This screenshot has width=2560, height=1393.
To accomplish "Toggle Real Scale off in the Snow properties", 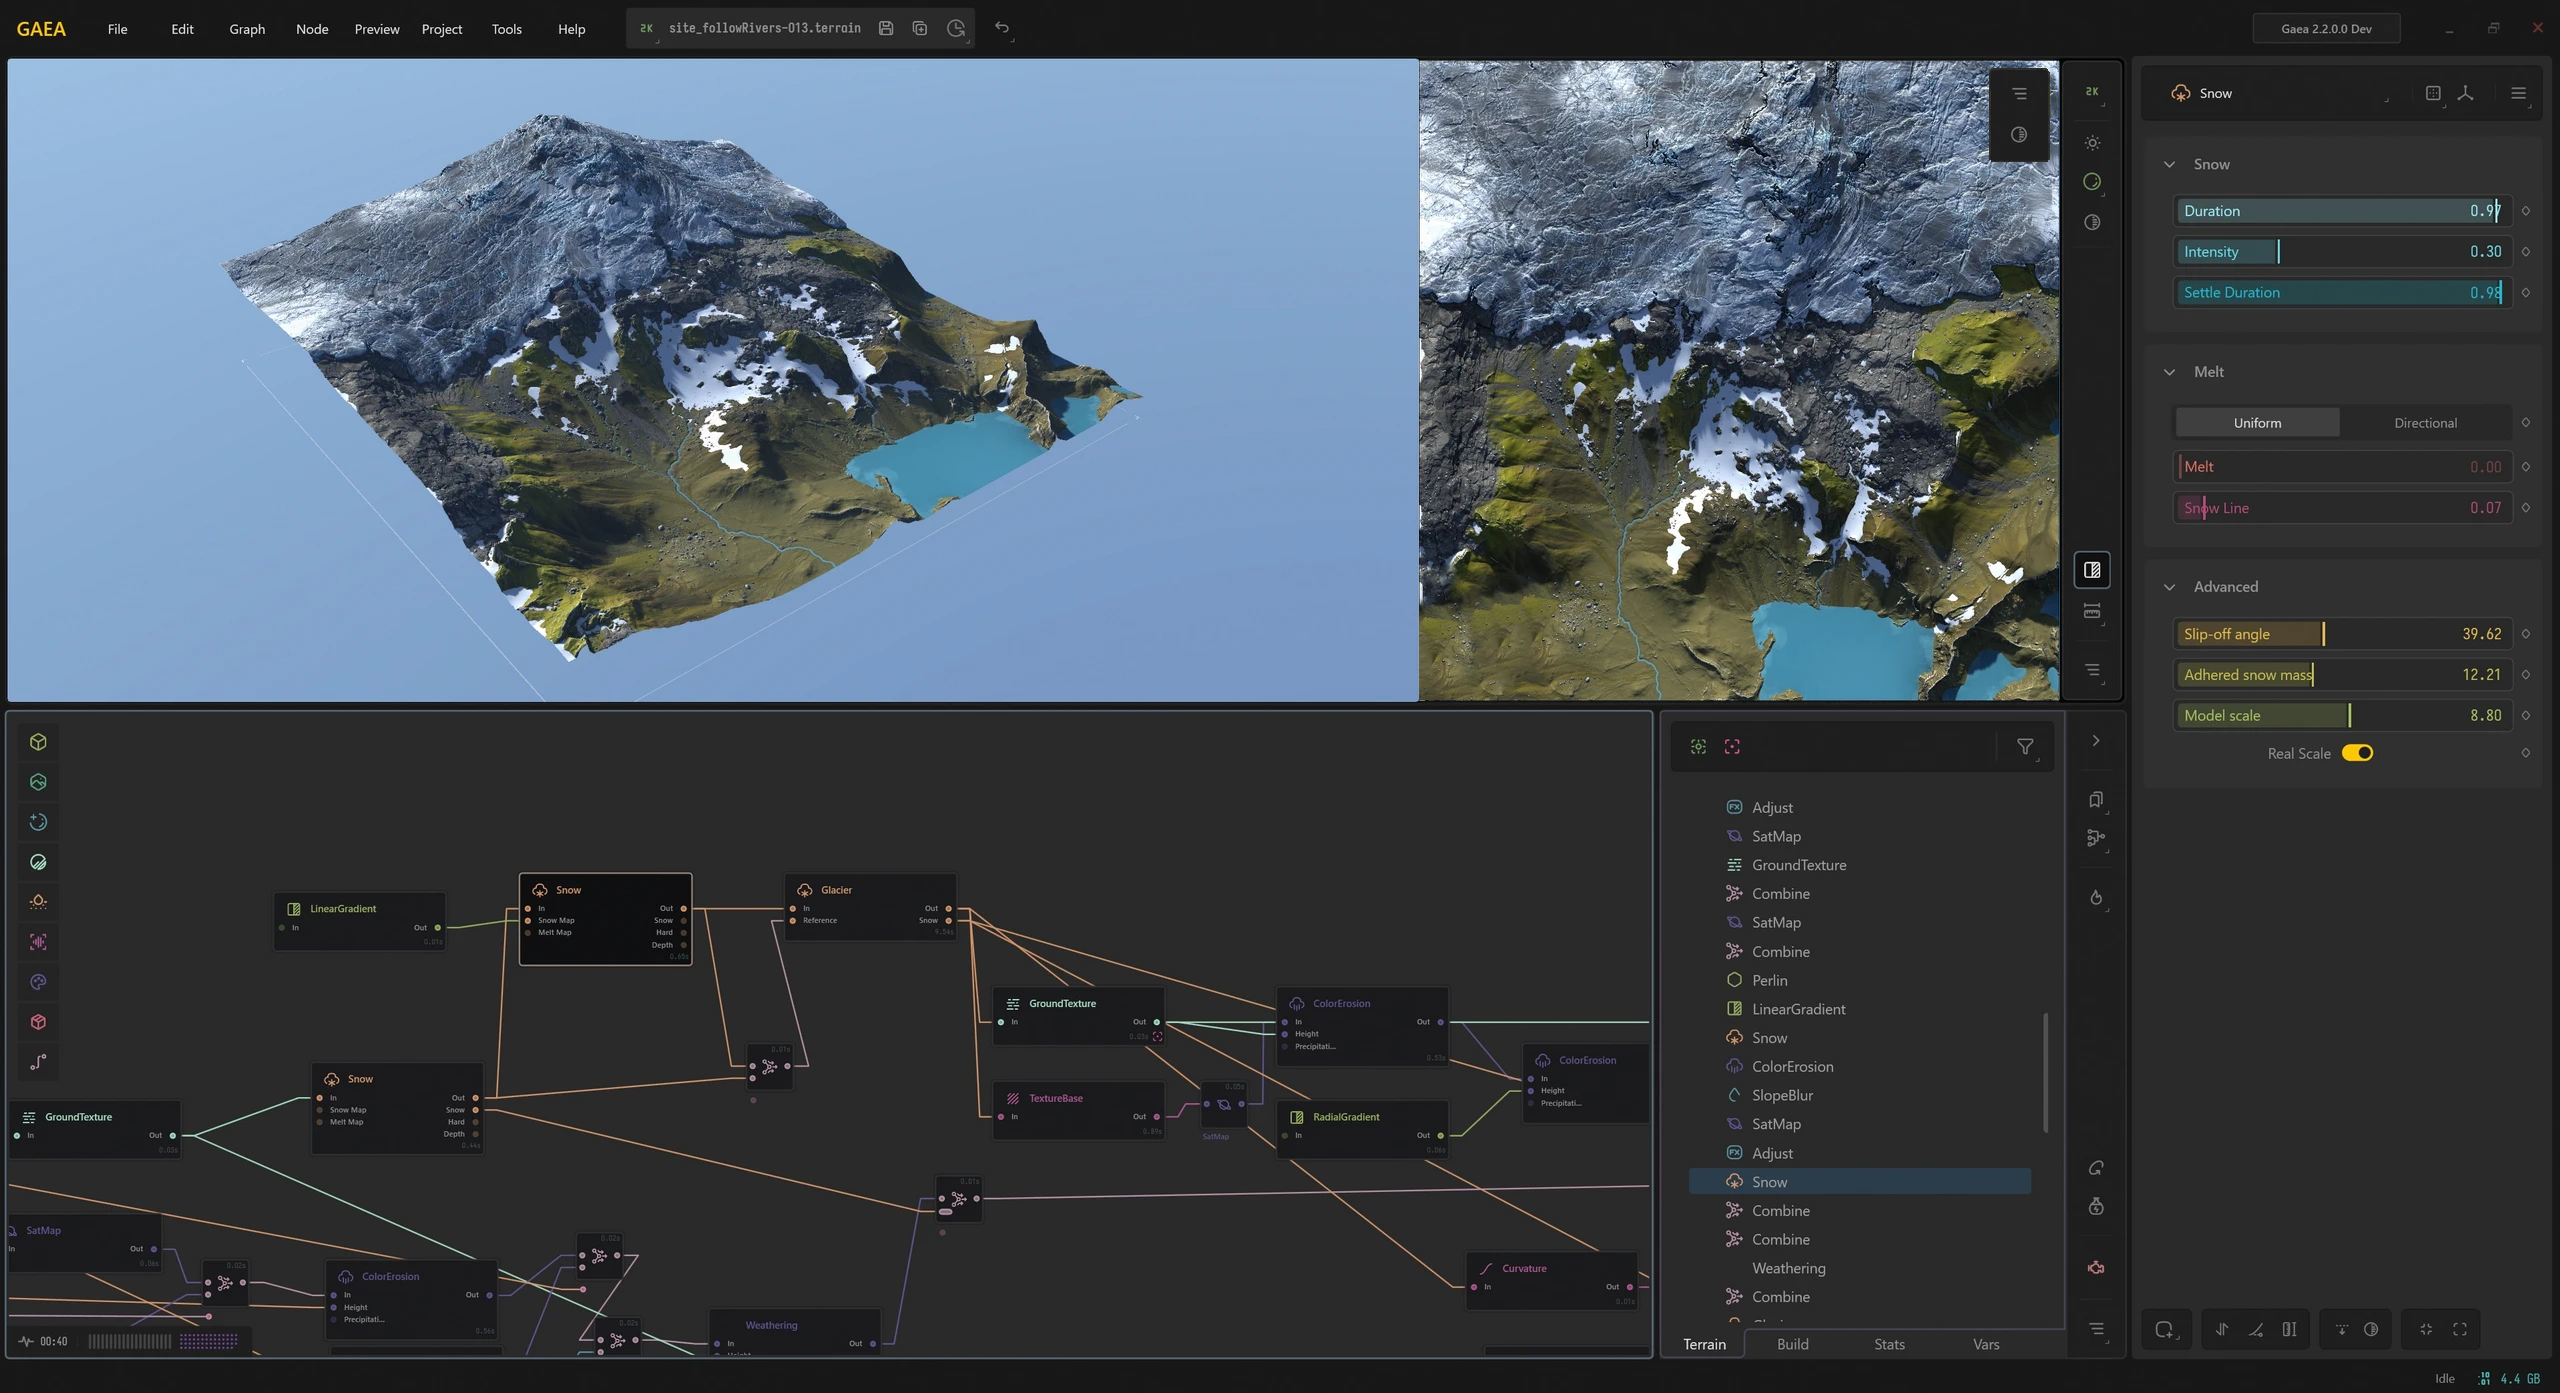I will (x=2358, y=753).
